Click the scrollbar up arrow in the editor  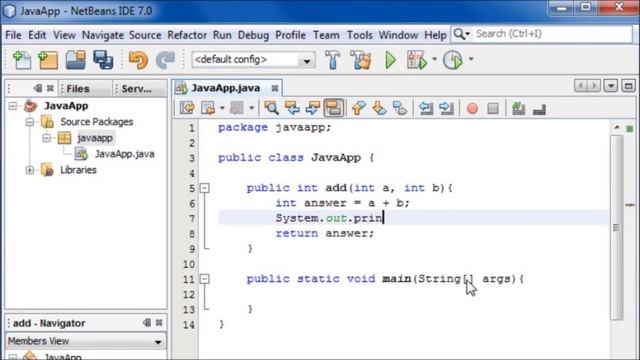(617, 128)
